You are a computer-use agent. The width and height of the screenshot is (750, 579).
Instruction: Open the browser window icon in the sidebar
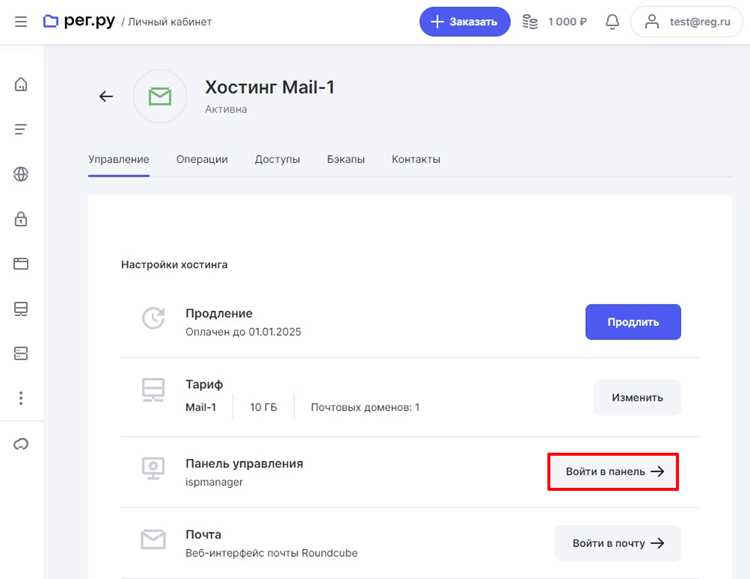click(21, 264)
